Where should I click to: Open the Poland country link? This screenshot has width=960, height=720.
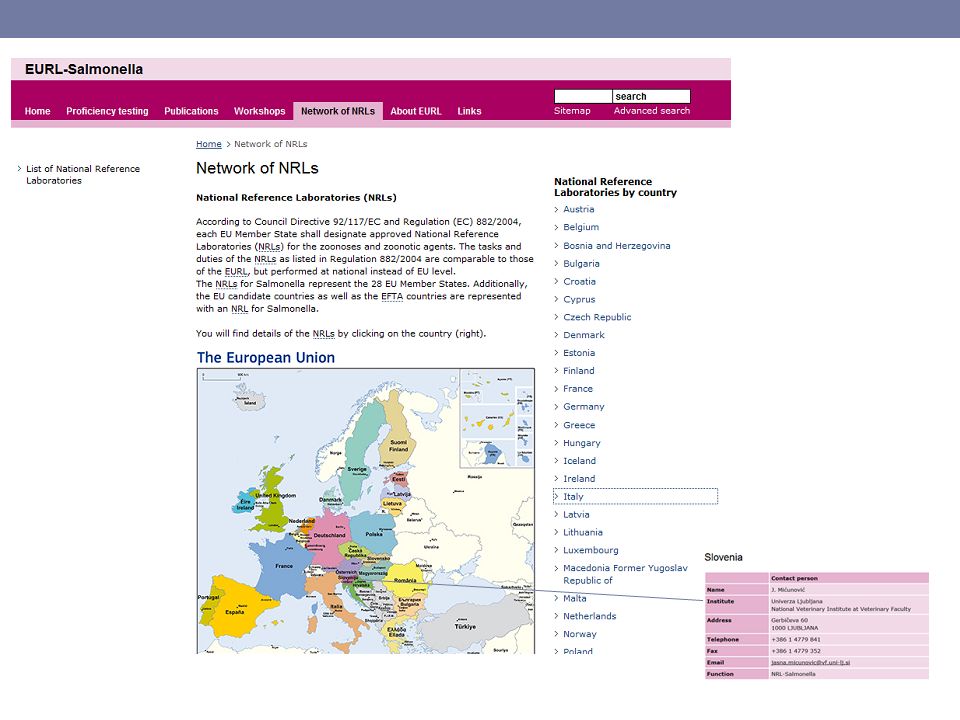(577, 651)
